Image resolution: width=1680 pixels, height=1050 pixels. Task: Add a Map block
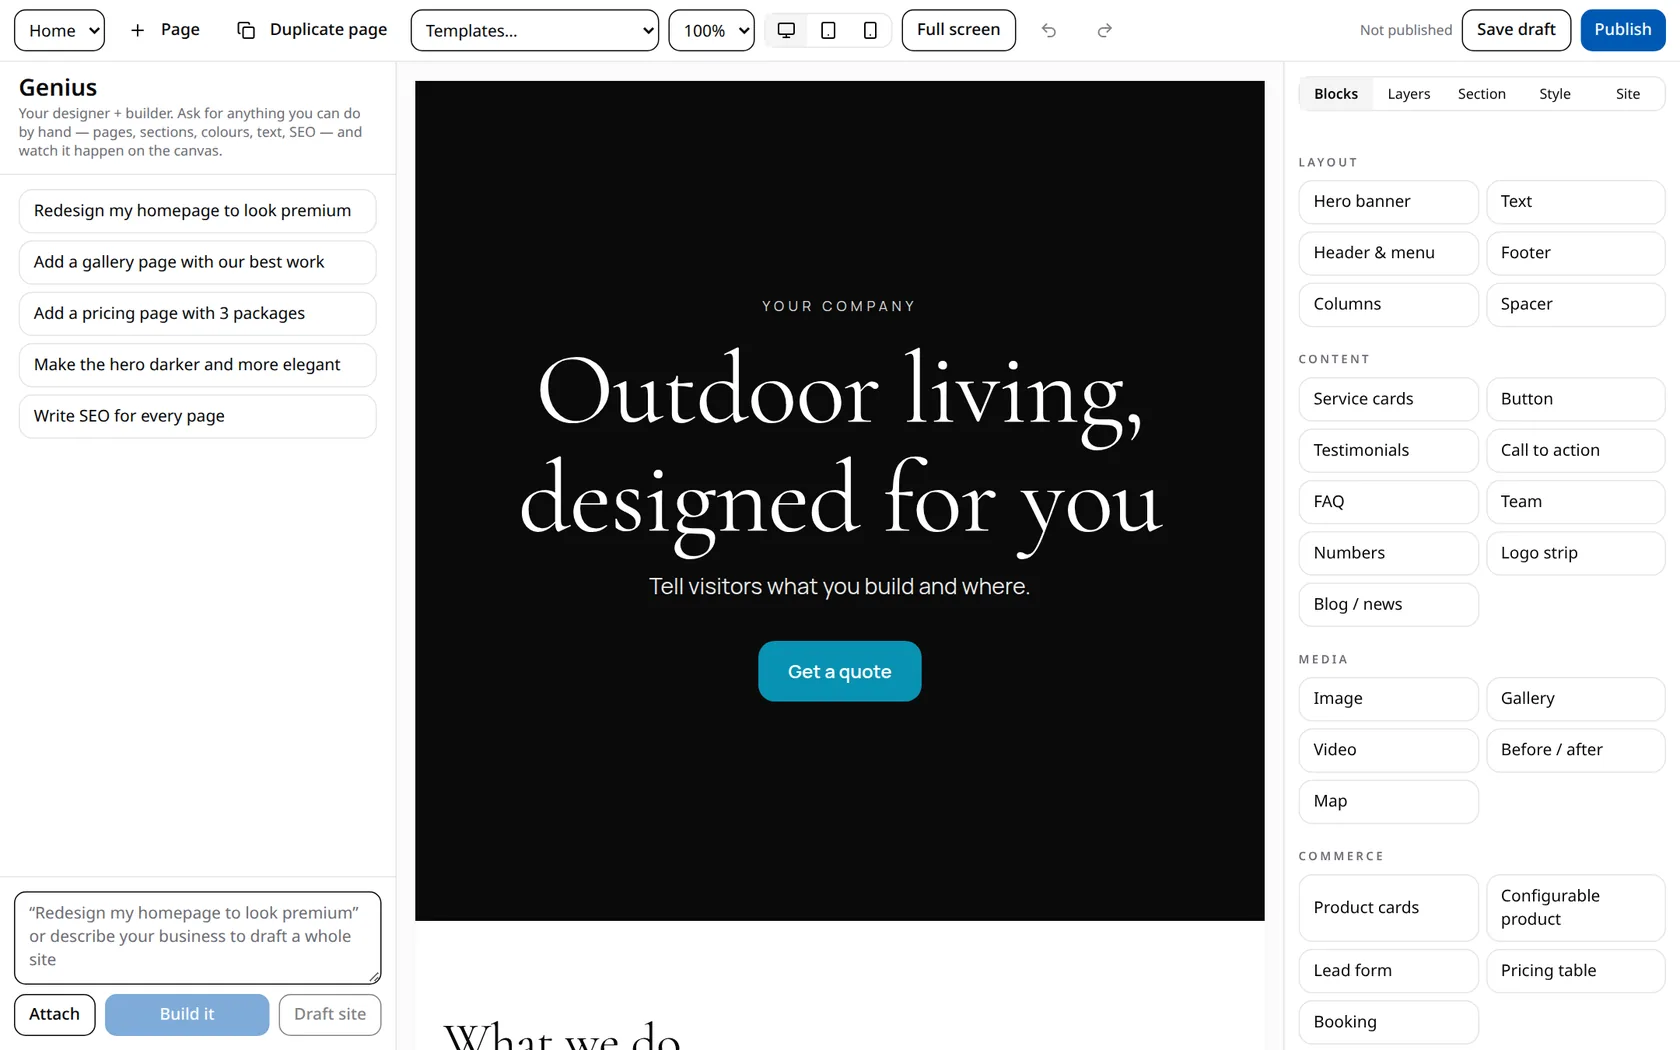[1388, 801]
